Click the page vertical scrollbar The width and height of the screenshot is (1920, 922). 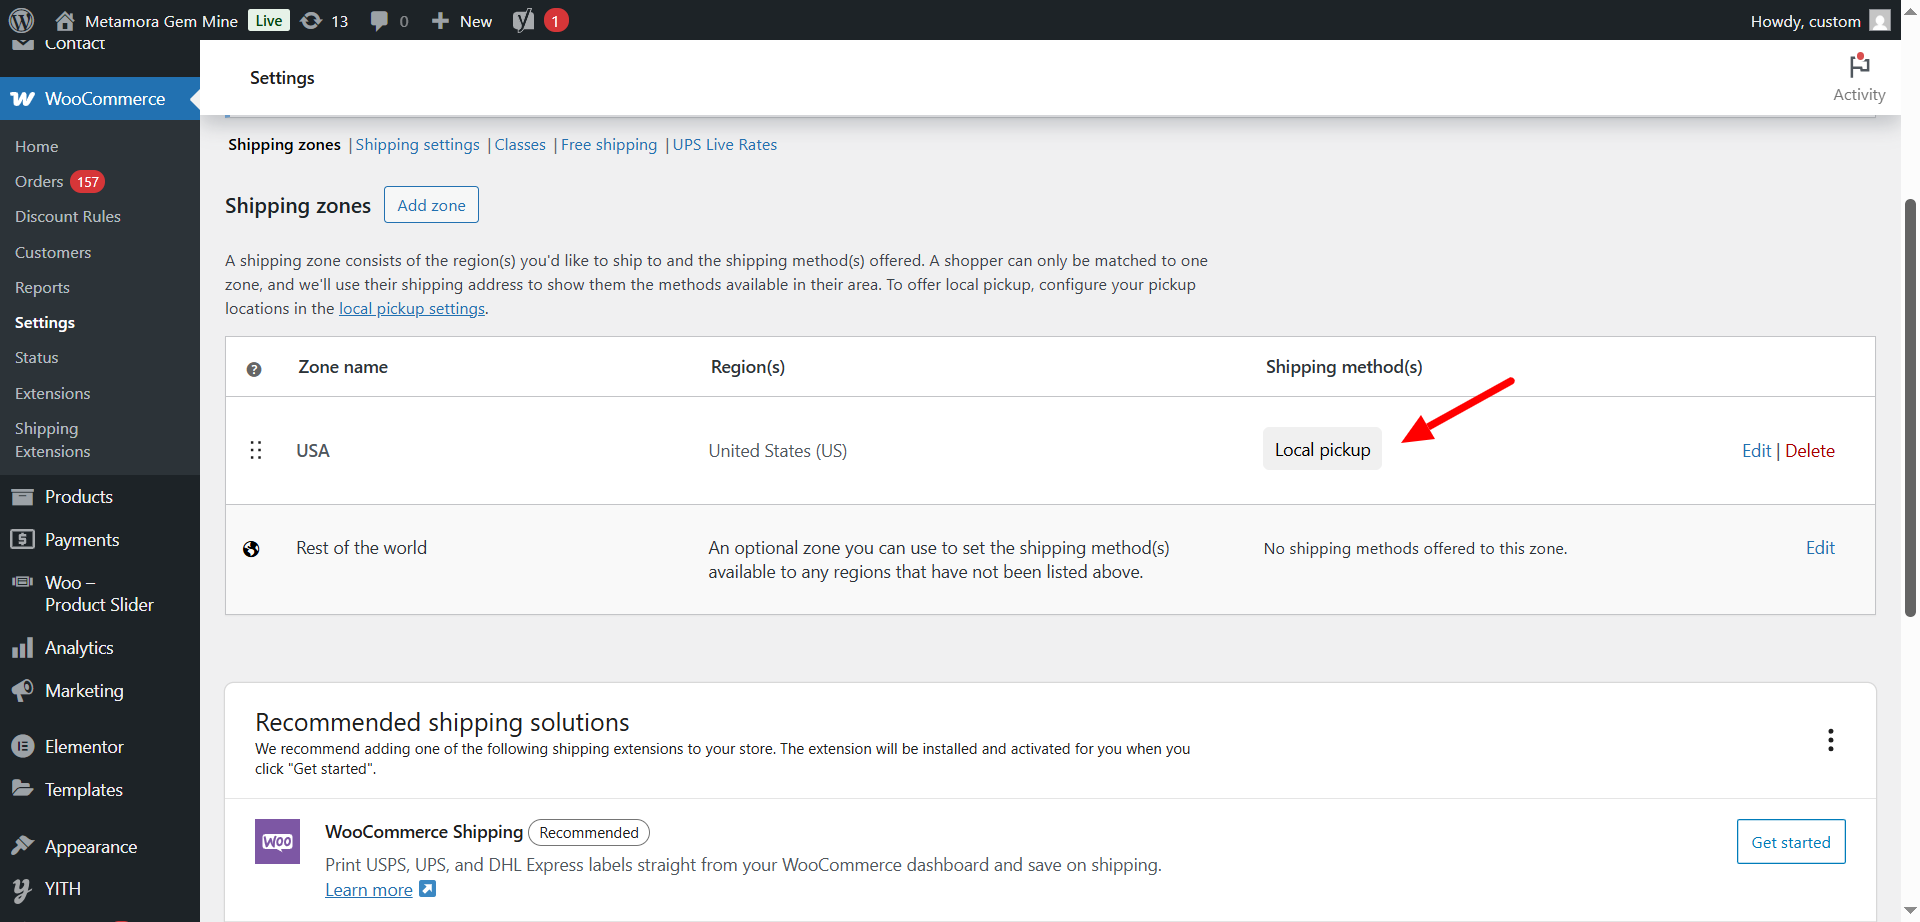pyautogui.click(x=1910, y=408)
